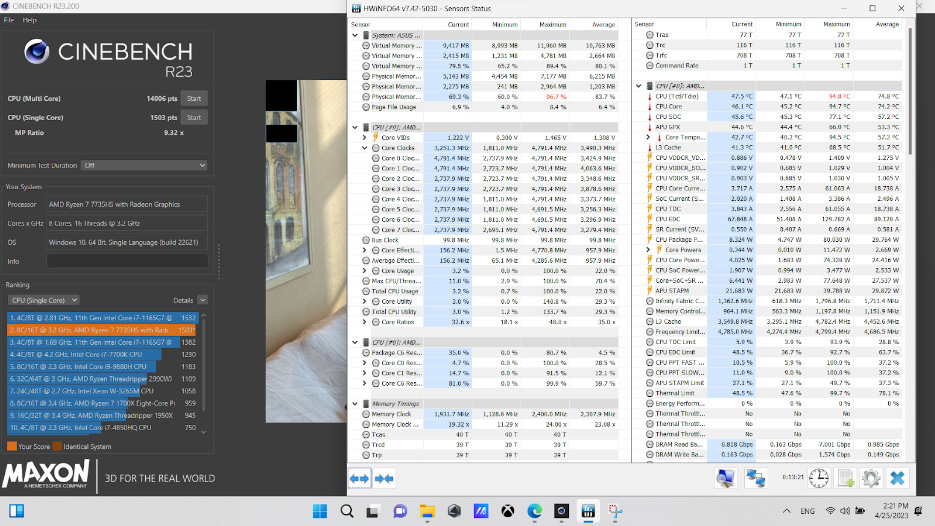The width and height of the screenshot is (935, 526).
Task: Click ENG language indicator
Action: pos(807,511)
